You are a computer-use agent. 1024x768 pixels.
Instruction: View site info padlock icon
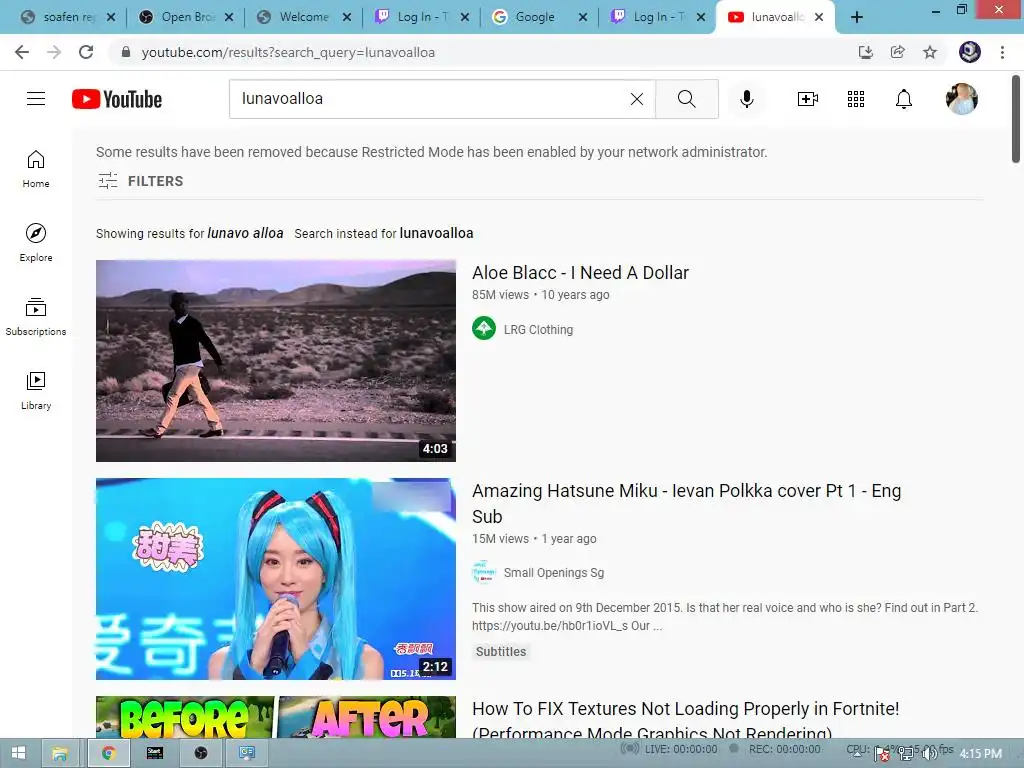pyautogui.click(x=126, y=52)
